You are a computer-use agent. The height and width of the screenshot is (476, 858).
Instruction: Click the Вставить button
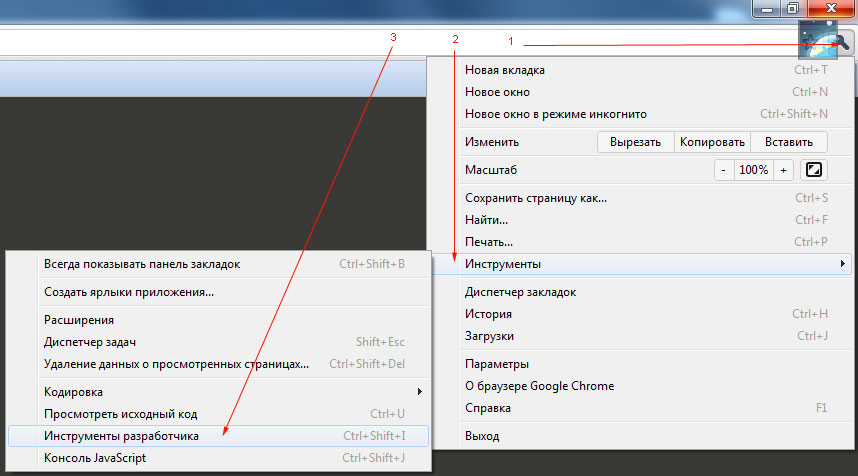point(789,142)
